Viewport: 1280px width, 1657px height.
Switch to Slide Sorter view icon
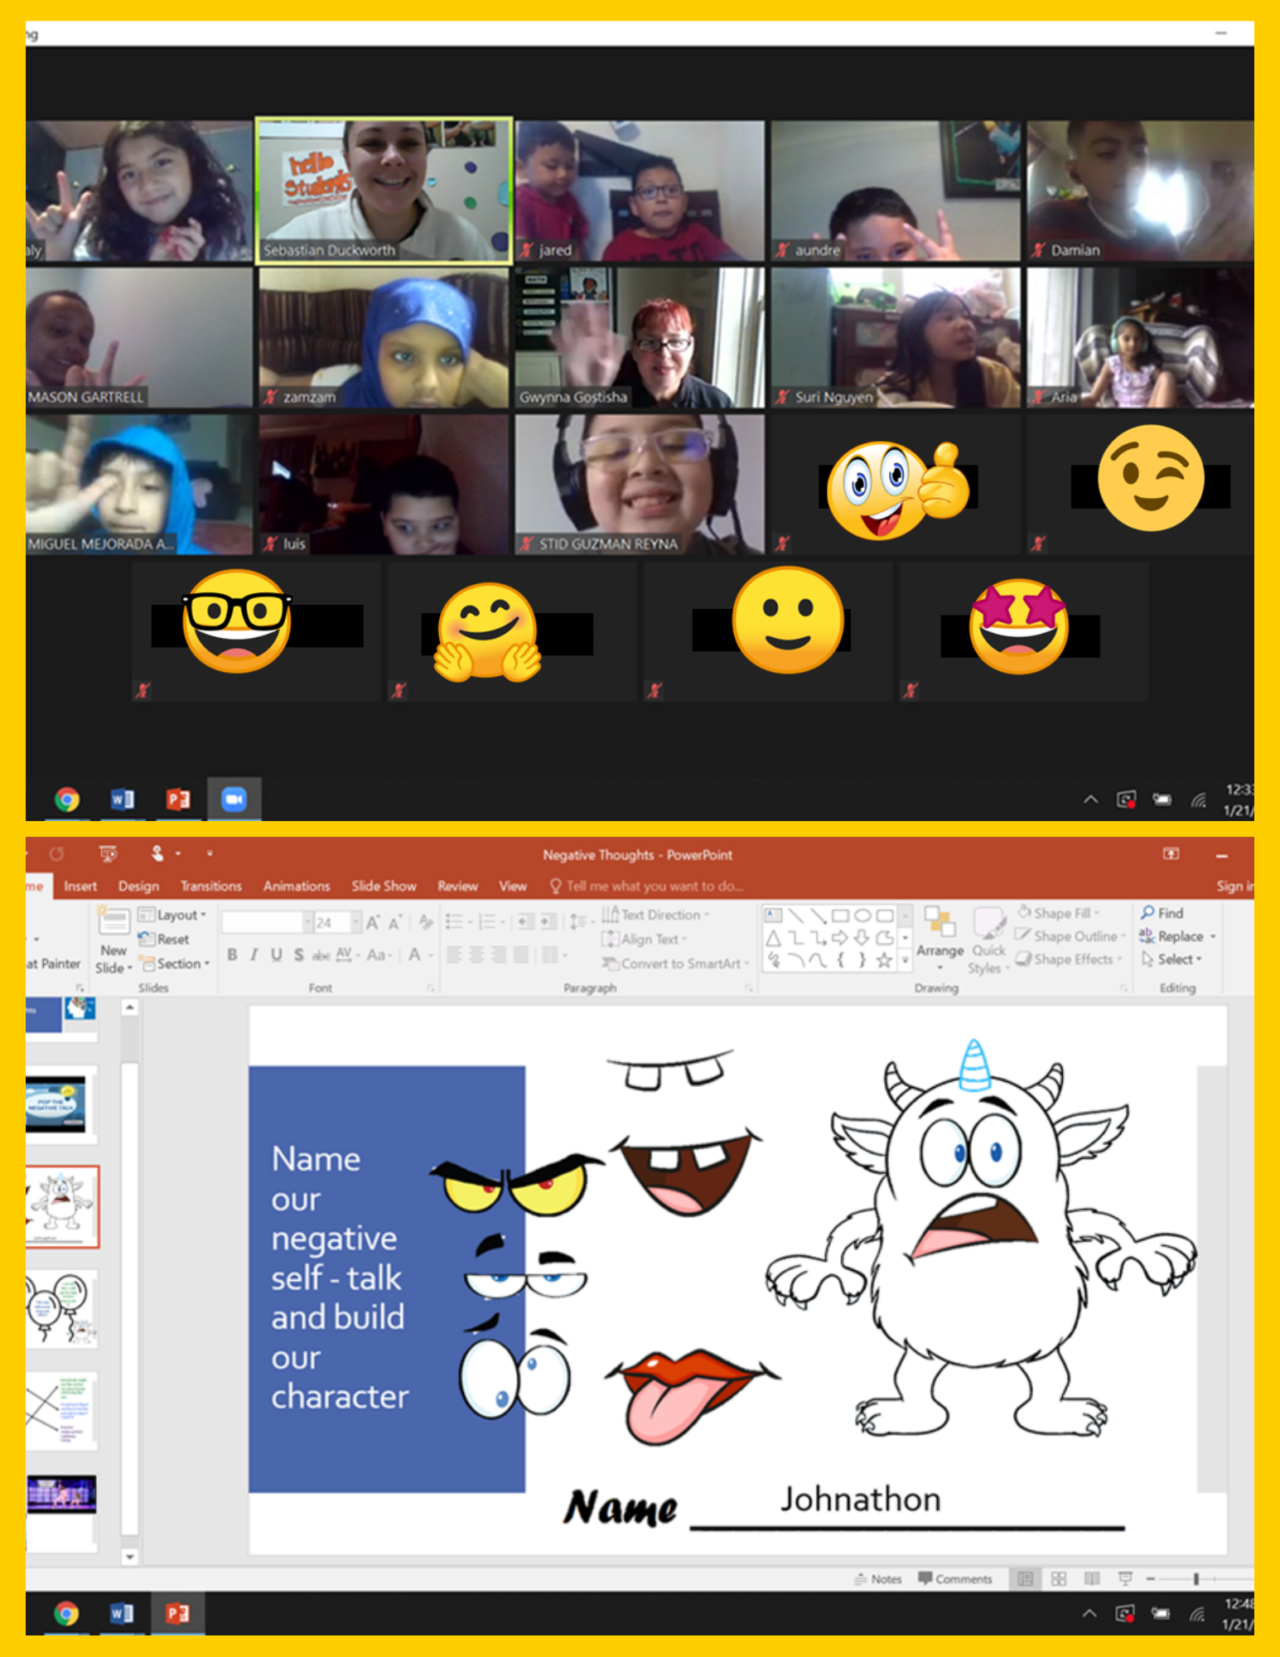(x=1059, y=1579)
